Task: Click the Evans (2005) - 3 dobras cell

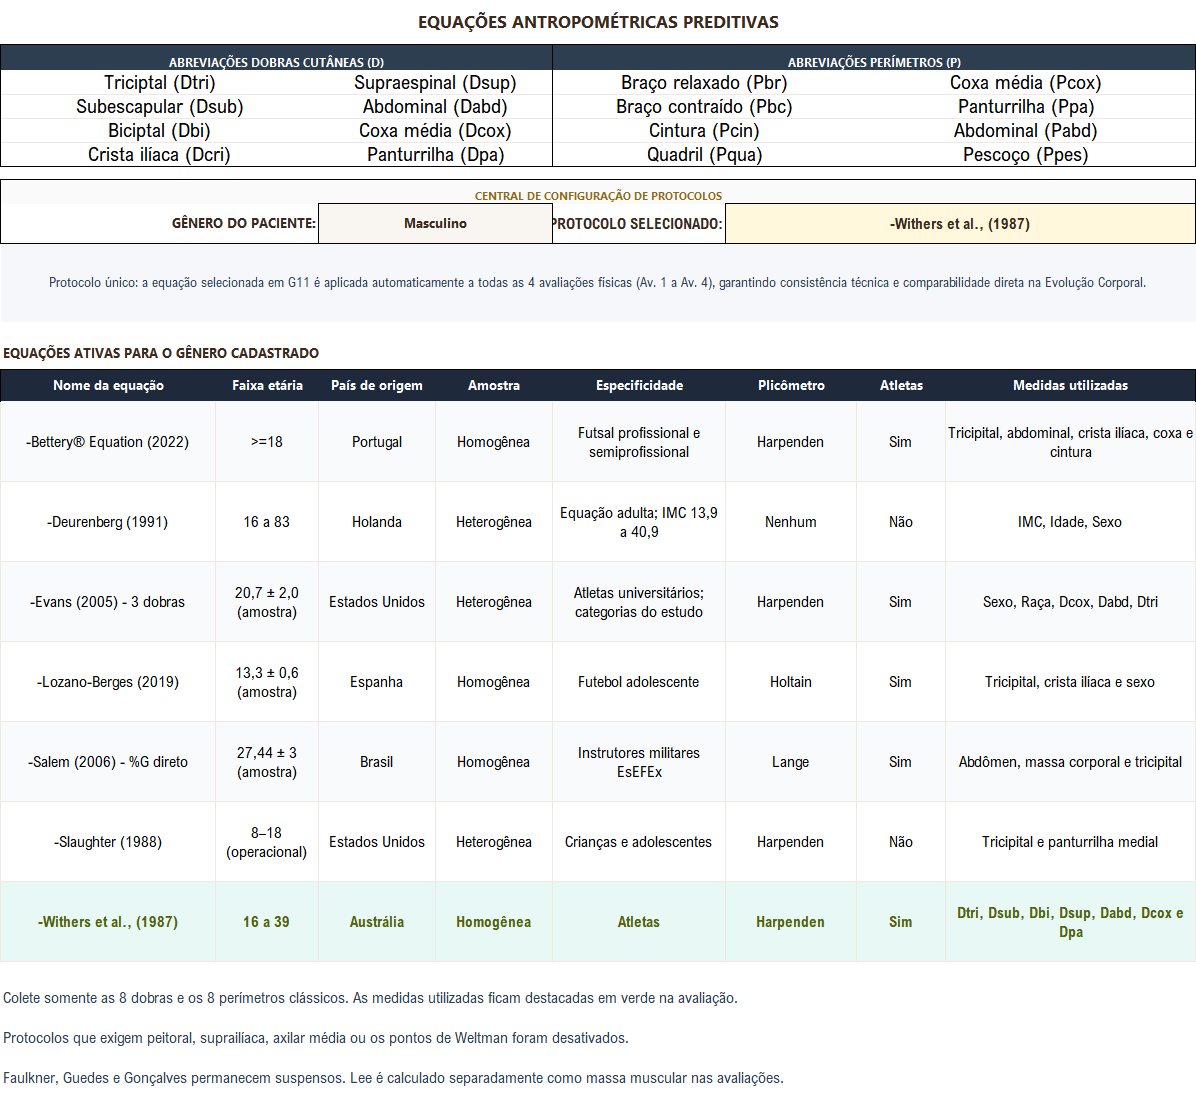Action: click(x=108, y=602)
